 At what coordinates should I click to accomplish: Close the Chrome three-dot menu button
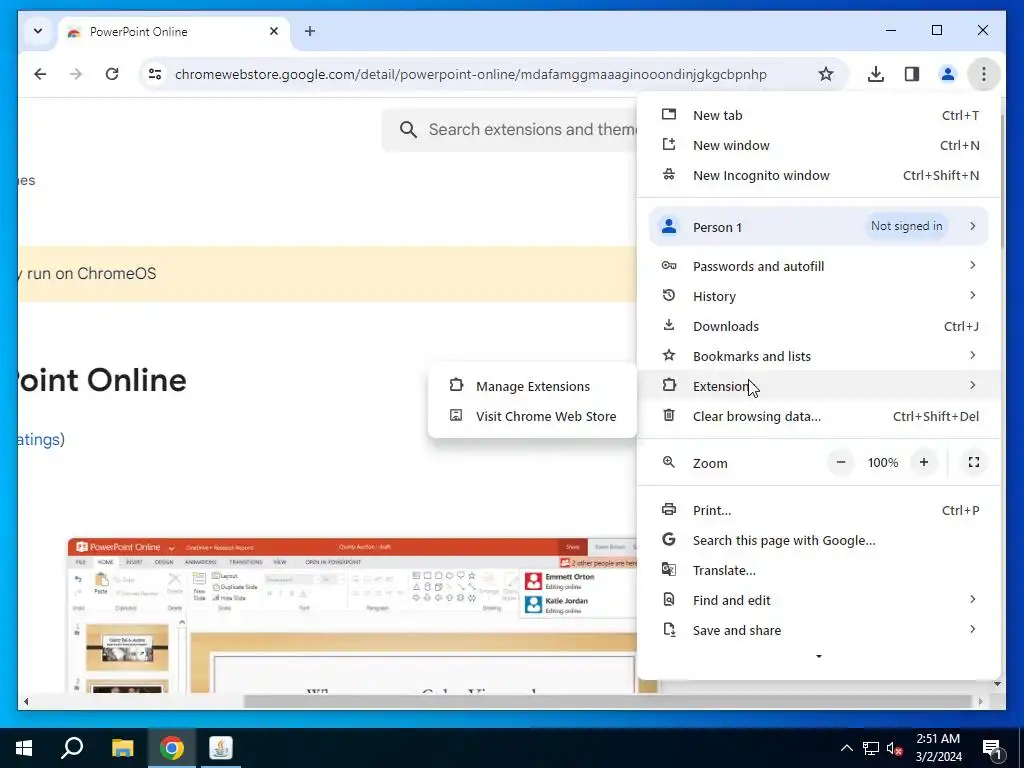pyautogui.click(x=984, y=74)
